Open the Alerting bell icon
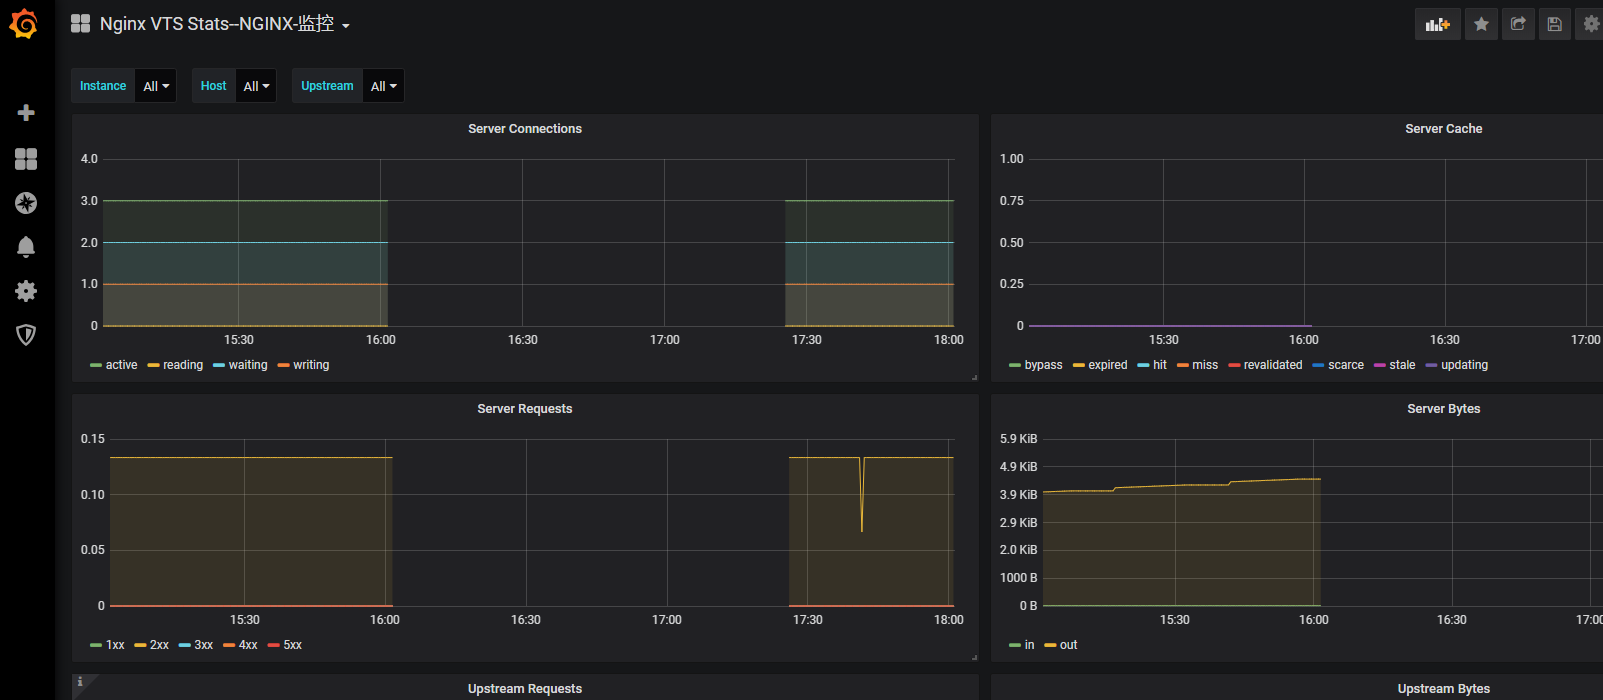This screenshot has height=700, width=1603. (x=26, y=247)
